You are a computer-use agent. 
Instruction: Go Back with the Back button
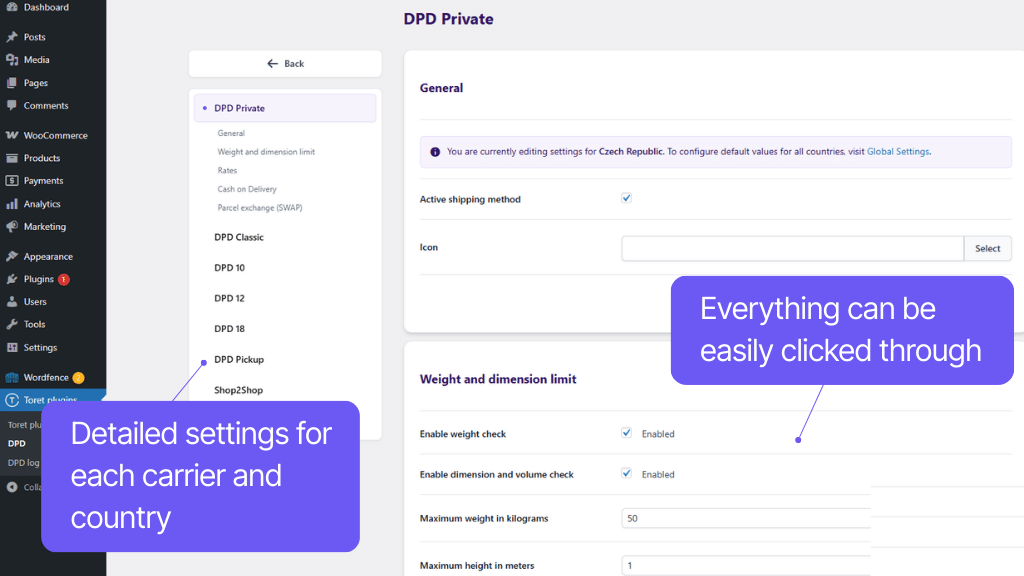click(285, 63)
